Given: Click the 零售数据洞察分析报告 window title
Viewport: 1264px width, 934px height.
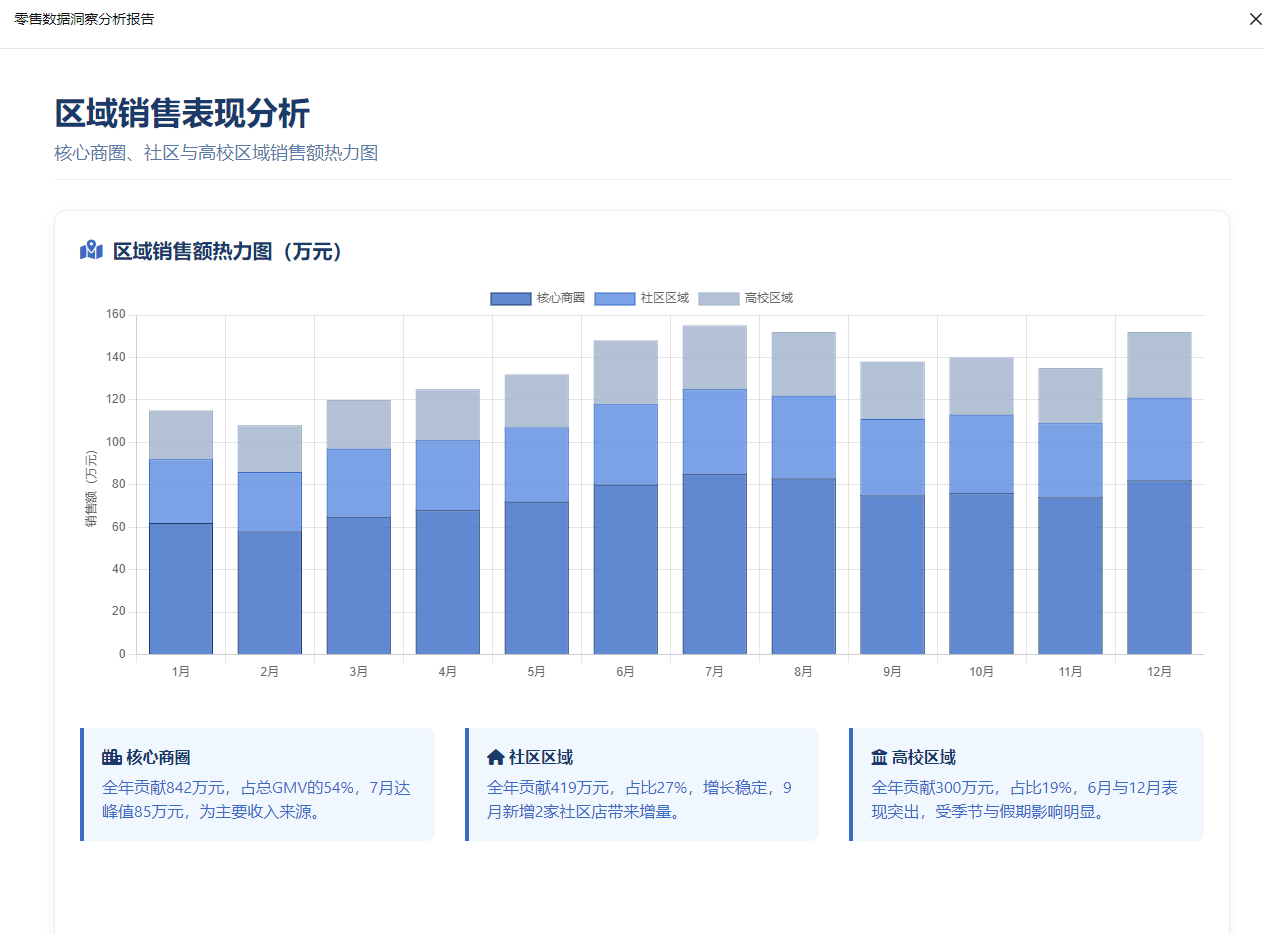Looking at the screenshot, I should pos(84,19).
